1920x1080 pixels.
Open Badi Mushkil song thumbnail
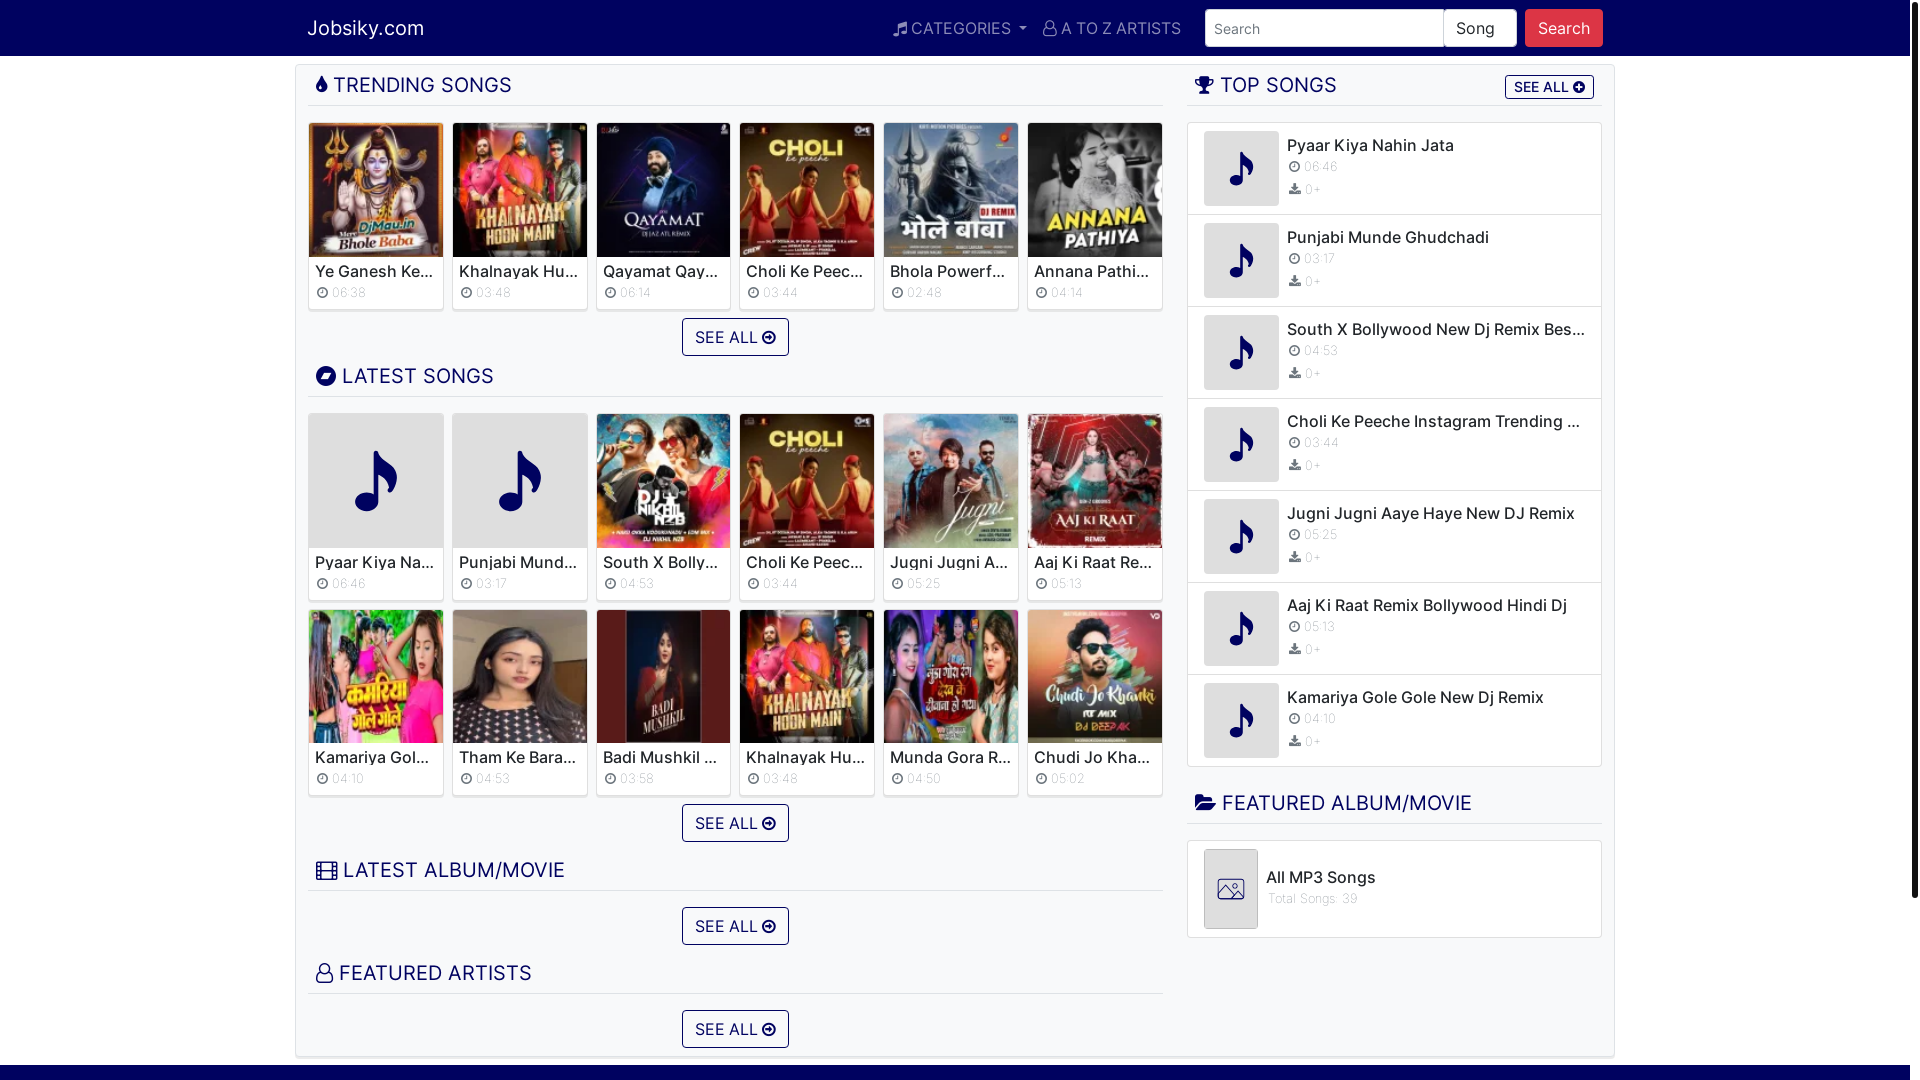point(663,676)
